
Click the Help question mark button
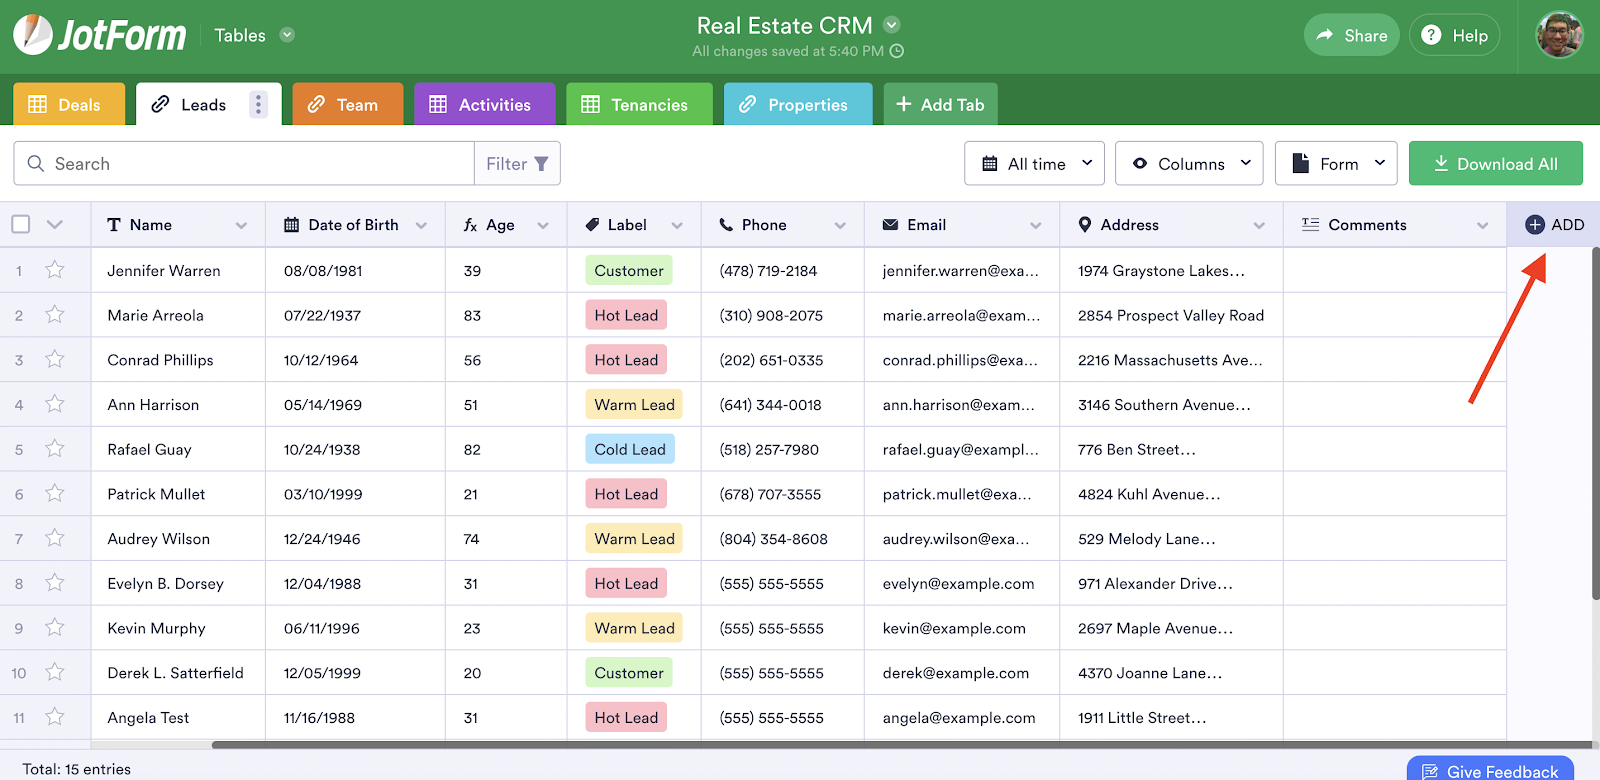click(x=1454, y=35)
